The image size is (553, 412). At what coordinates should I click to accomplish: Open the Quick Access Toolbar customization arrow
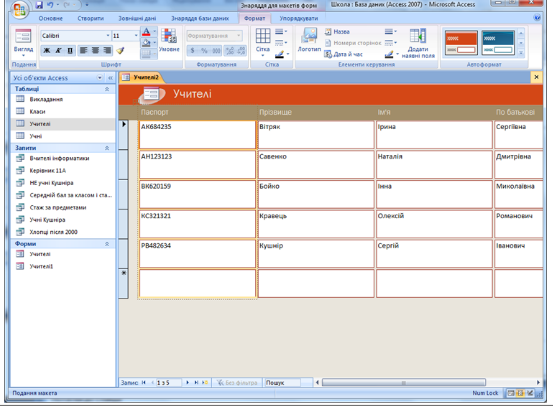(87, 5)
